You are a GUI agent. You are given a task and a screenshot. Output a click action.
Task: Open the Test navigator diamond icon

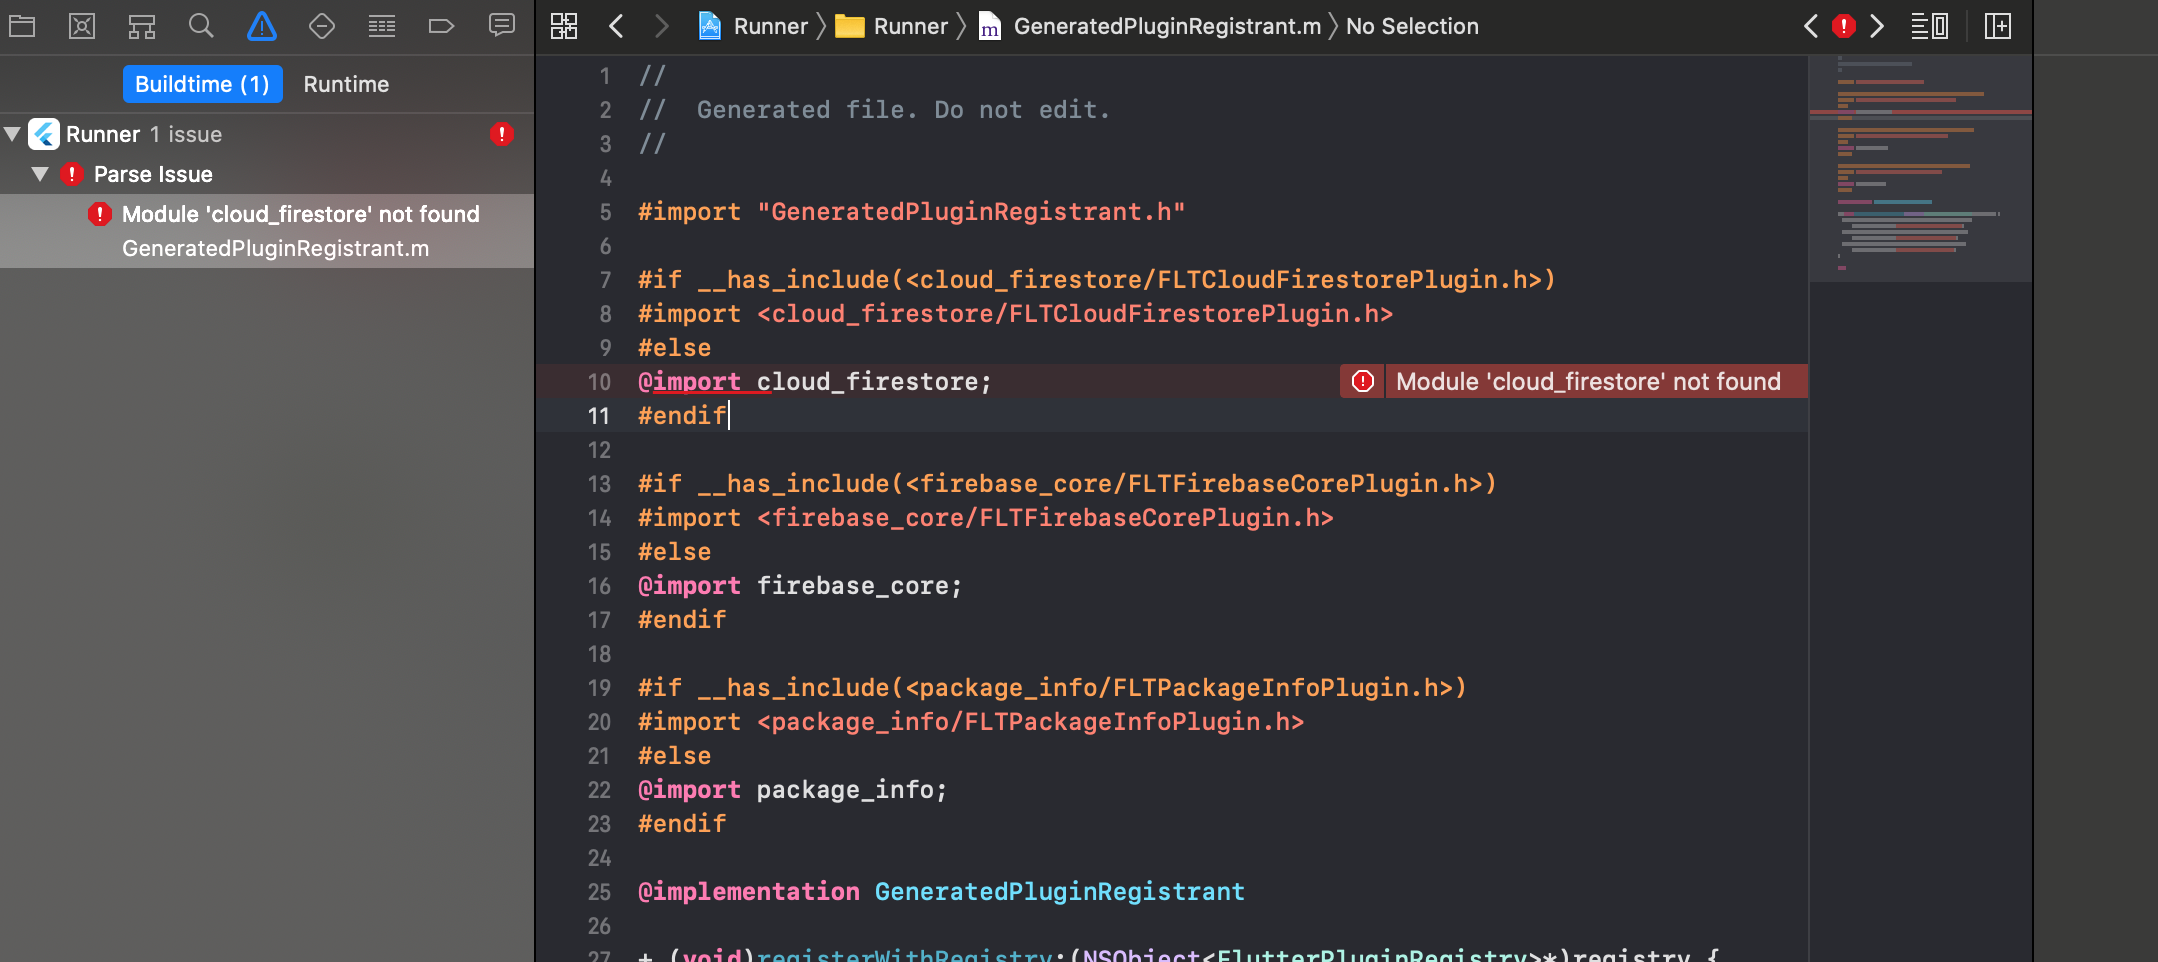pos(322,26)
